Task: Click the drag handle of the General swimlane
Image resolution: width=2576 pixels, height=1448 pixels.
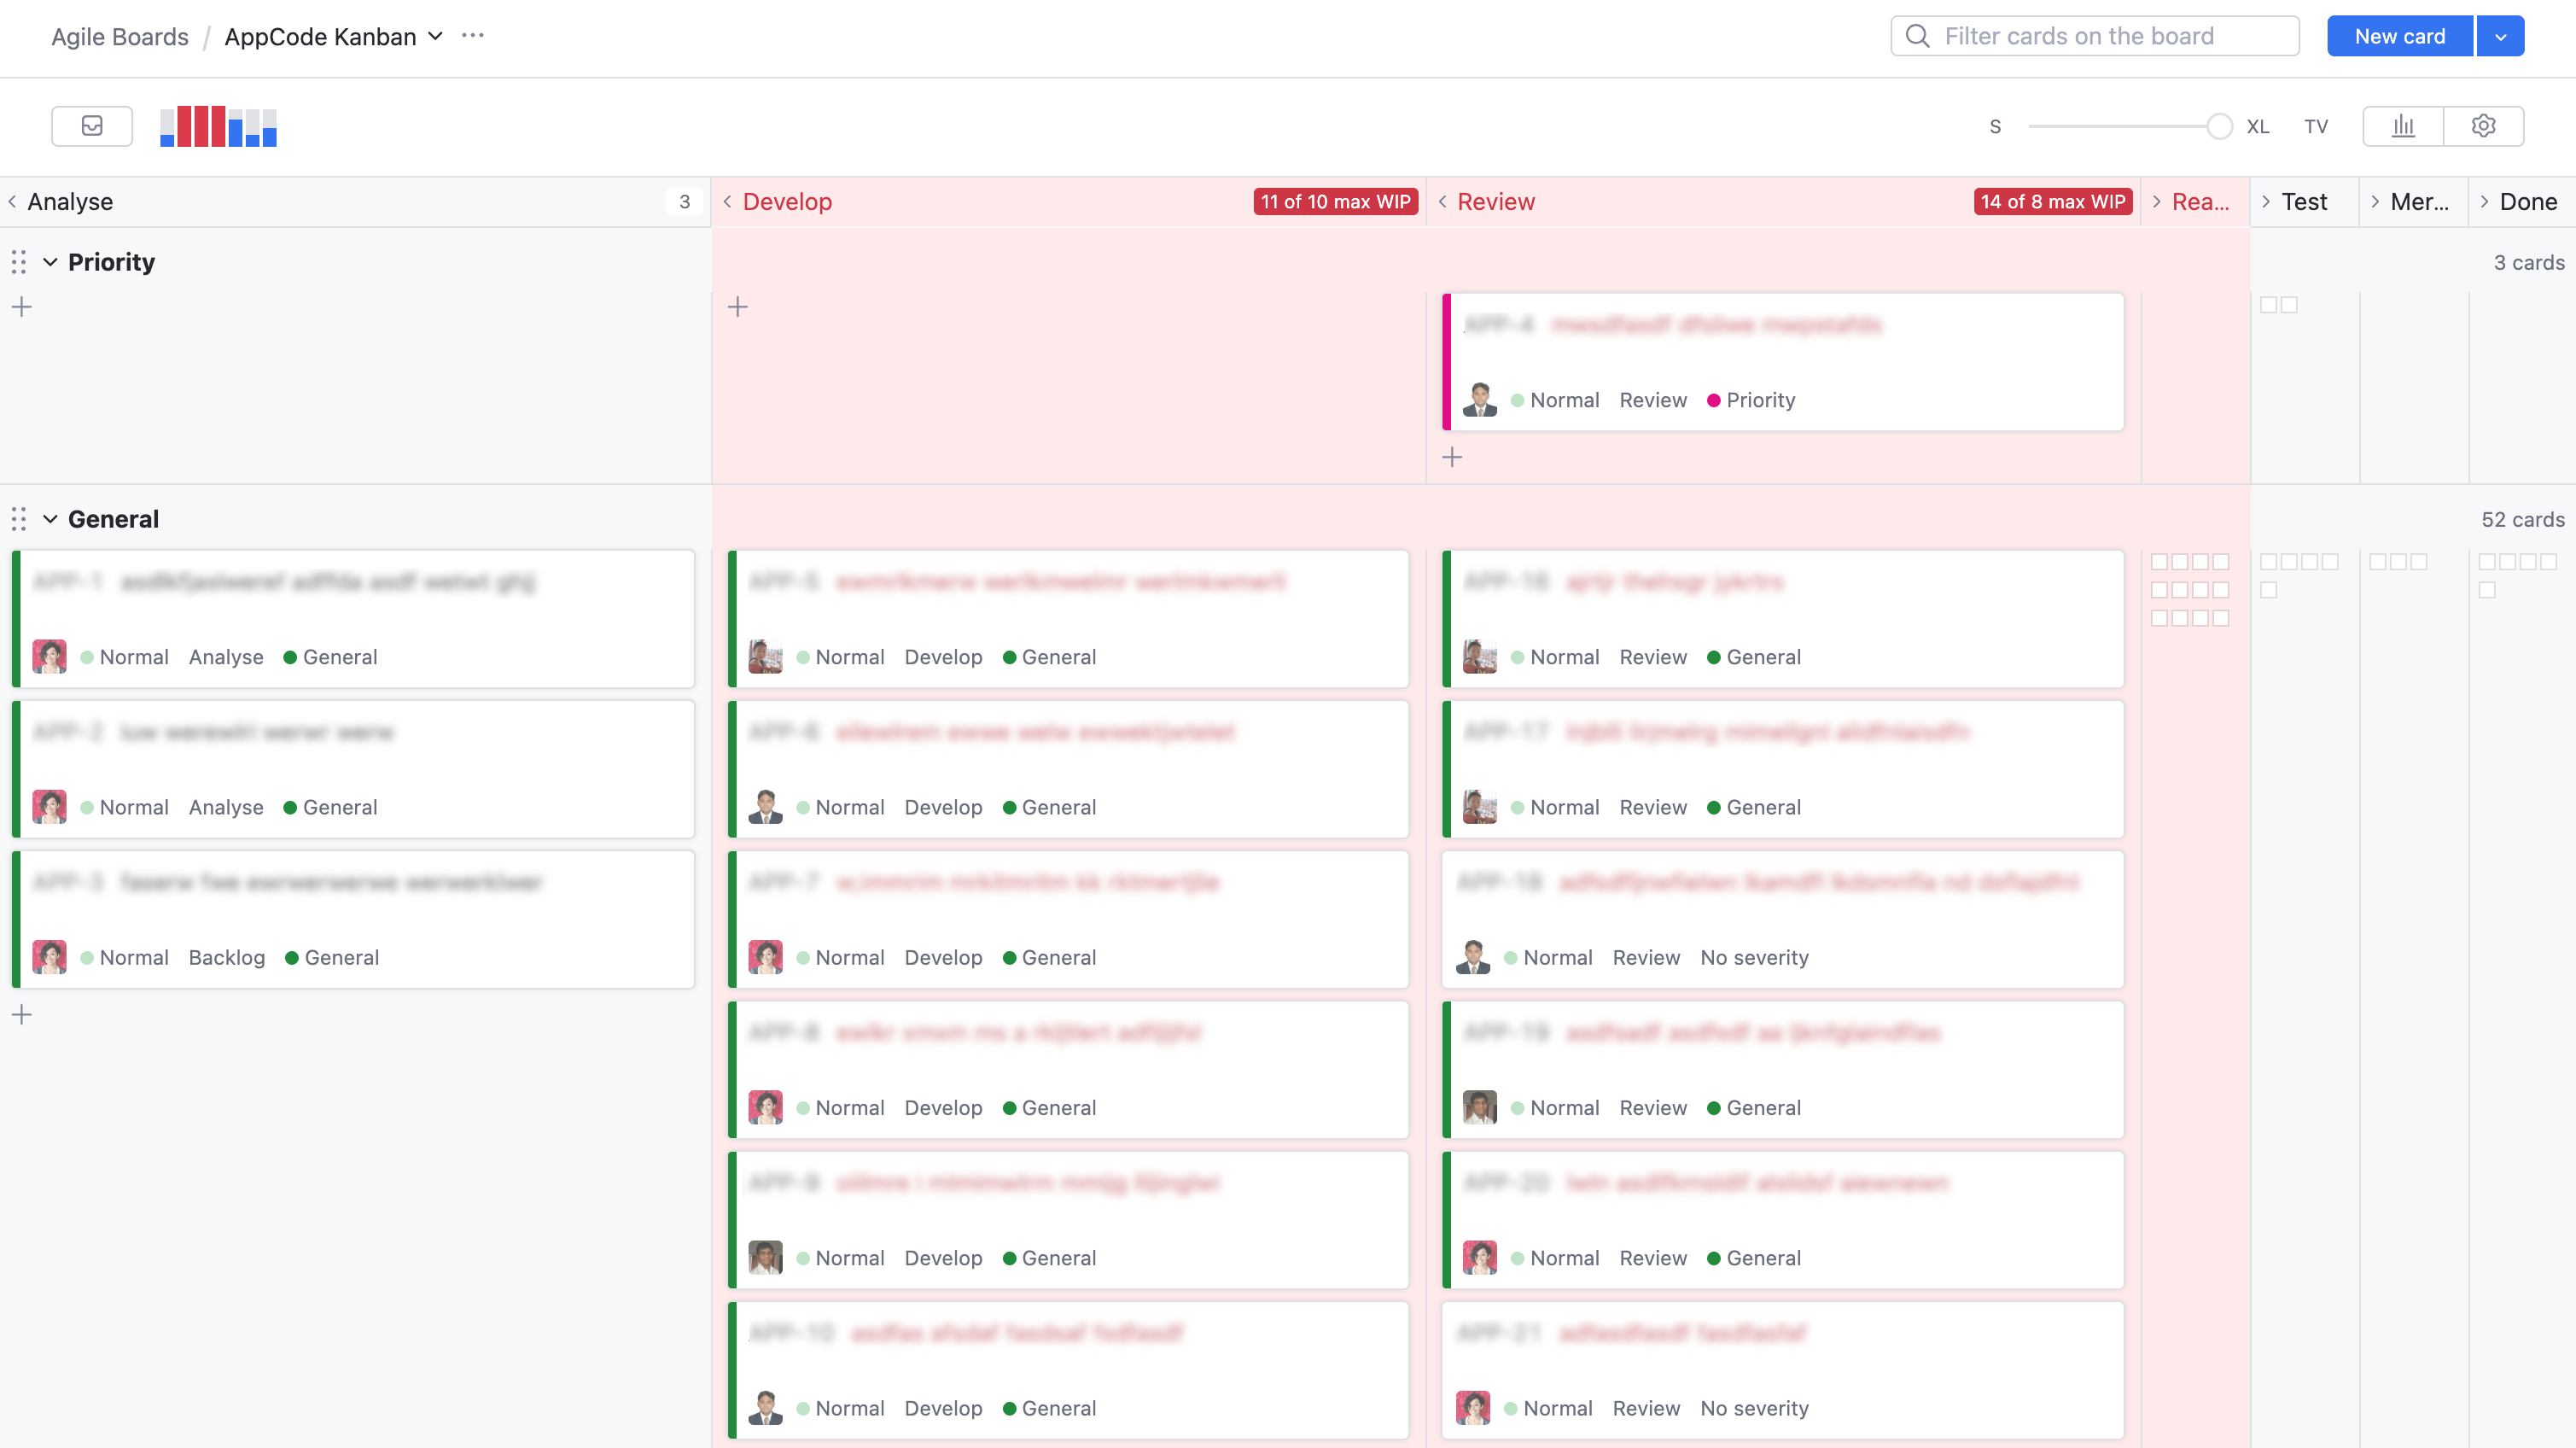Action: (x=18, y=519)
